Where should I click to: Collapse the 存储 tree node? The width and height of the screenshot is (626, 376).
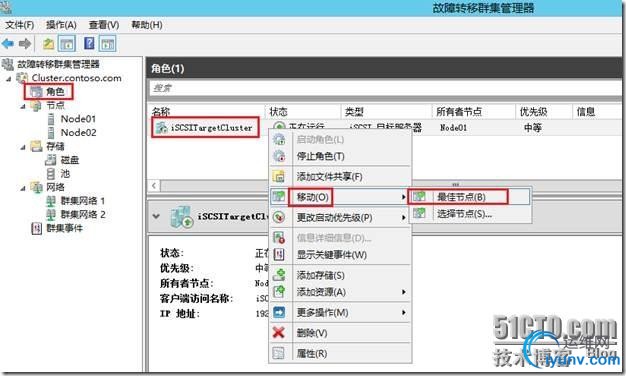click(23, 147)
